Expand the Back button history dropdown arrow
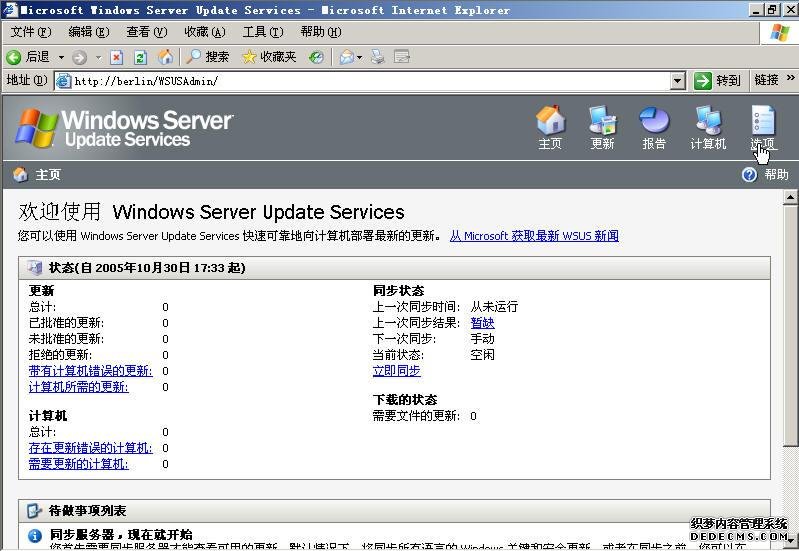The image size is (799, 551). 61,57
